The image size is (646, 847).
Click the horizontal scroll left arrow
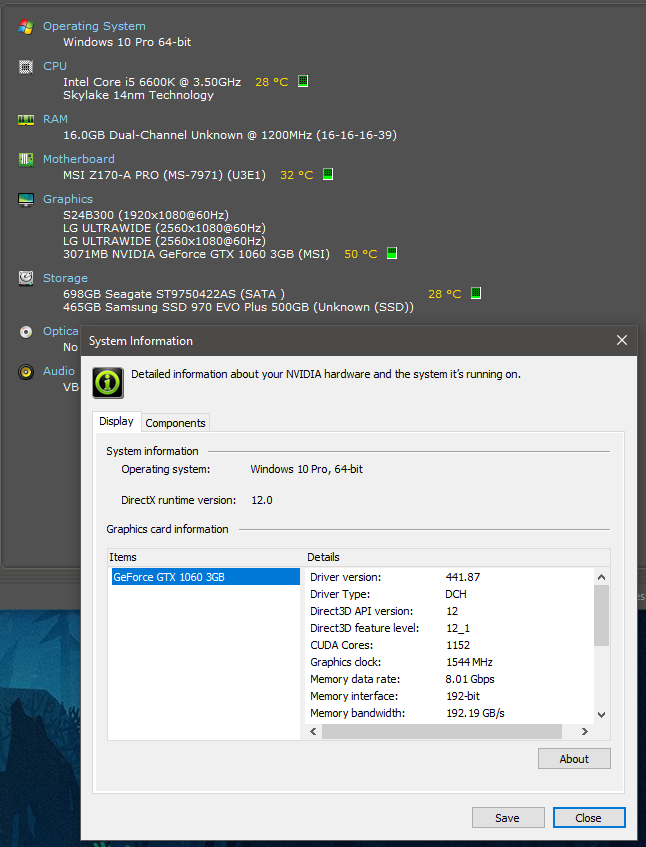click(313, 731)
